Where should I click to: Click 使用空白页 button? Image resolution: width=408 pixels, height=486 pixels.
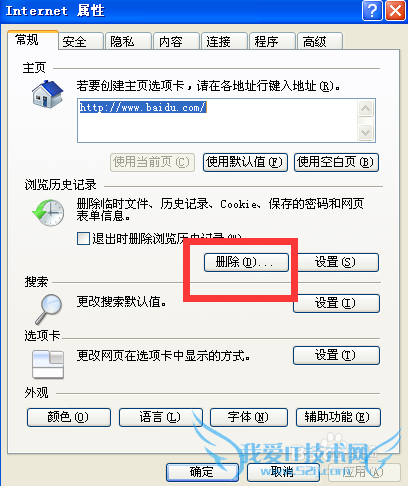click(x=336, y=162)
